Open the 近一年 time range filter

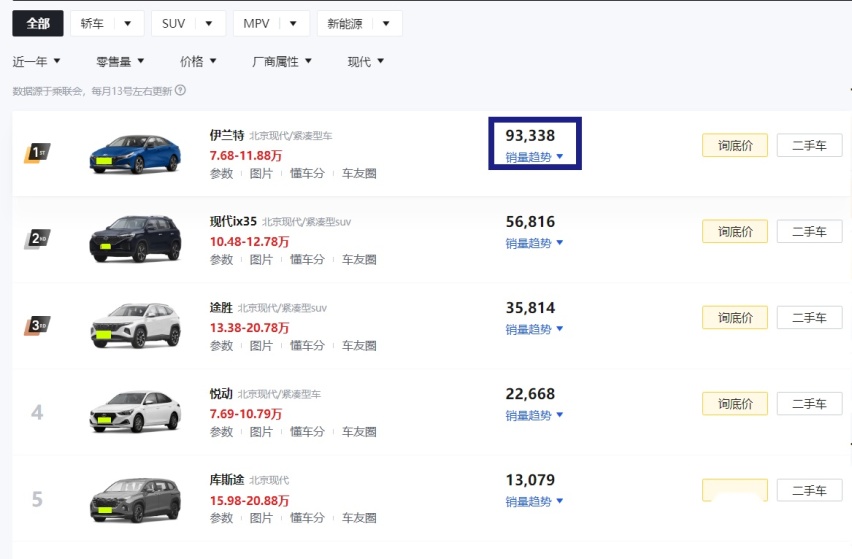36,61
